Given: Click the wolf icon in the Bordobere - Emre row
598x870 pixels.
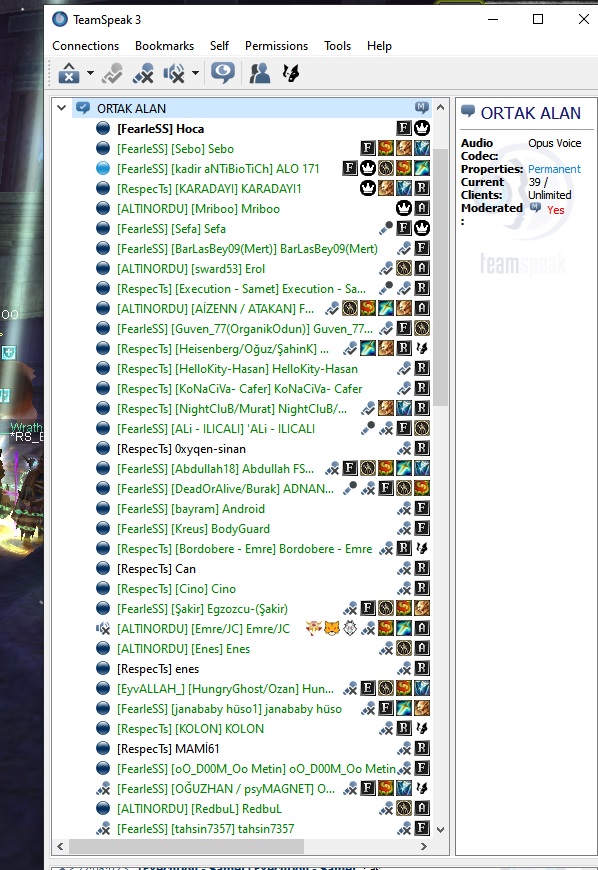Looking at the screenshot, I should coord(422,548).
